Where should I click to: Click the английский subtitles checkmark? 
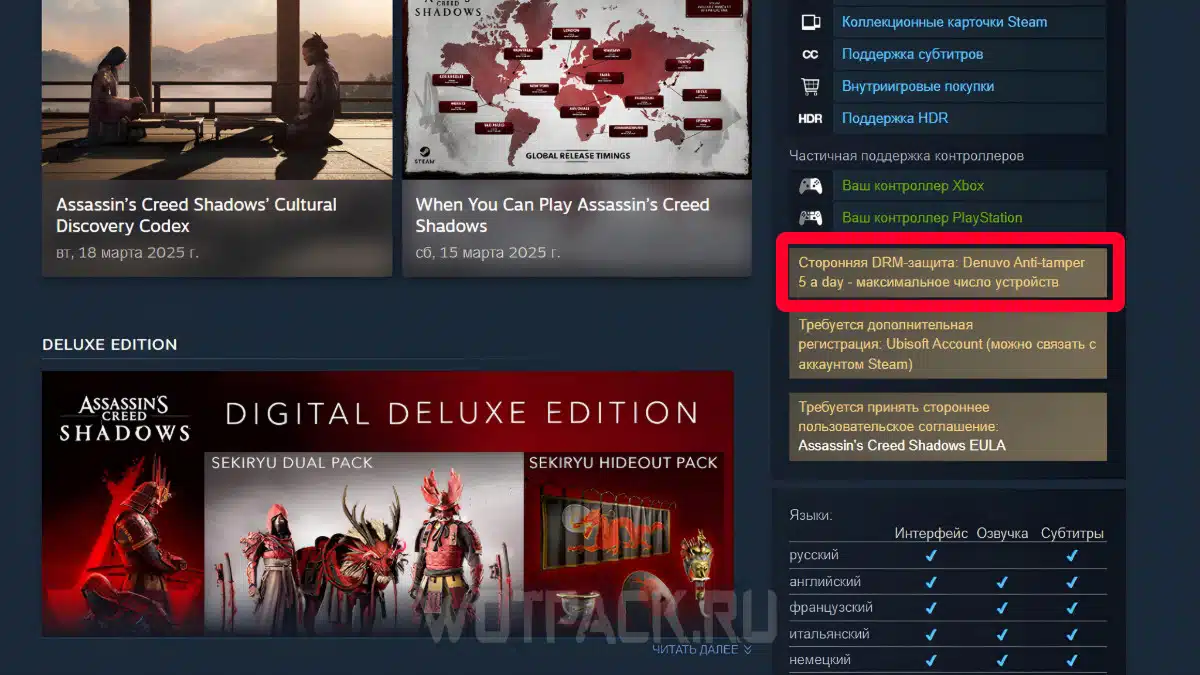pos(1072,582)
